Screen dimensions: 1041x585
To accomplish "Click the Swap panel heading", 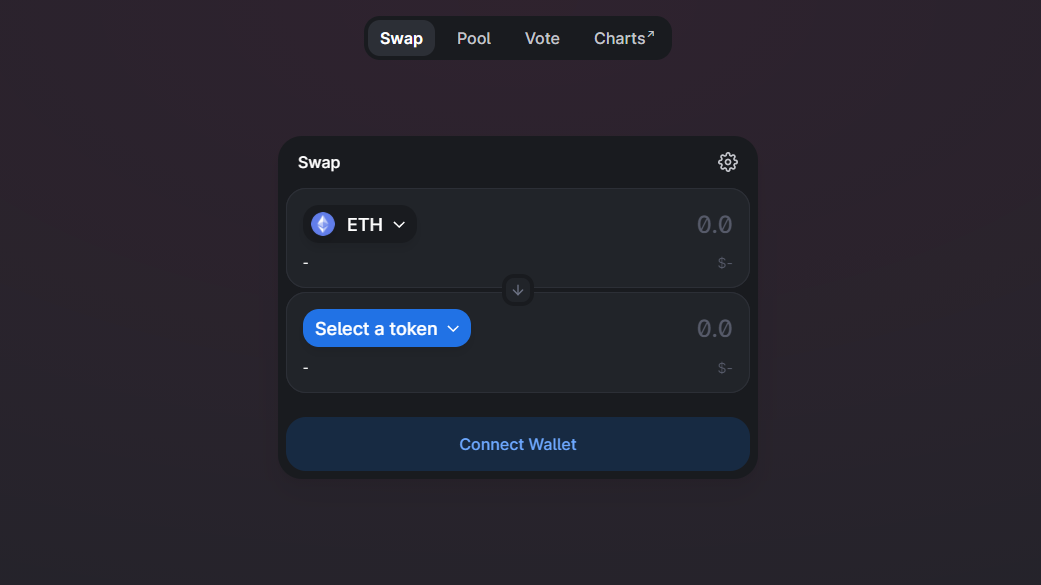I will tap(319, 162).
